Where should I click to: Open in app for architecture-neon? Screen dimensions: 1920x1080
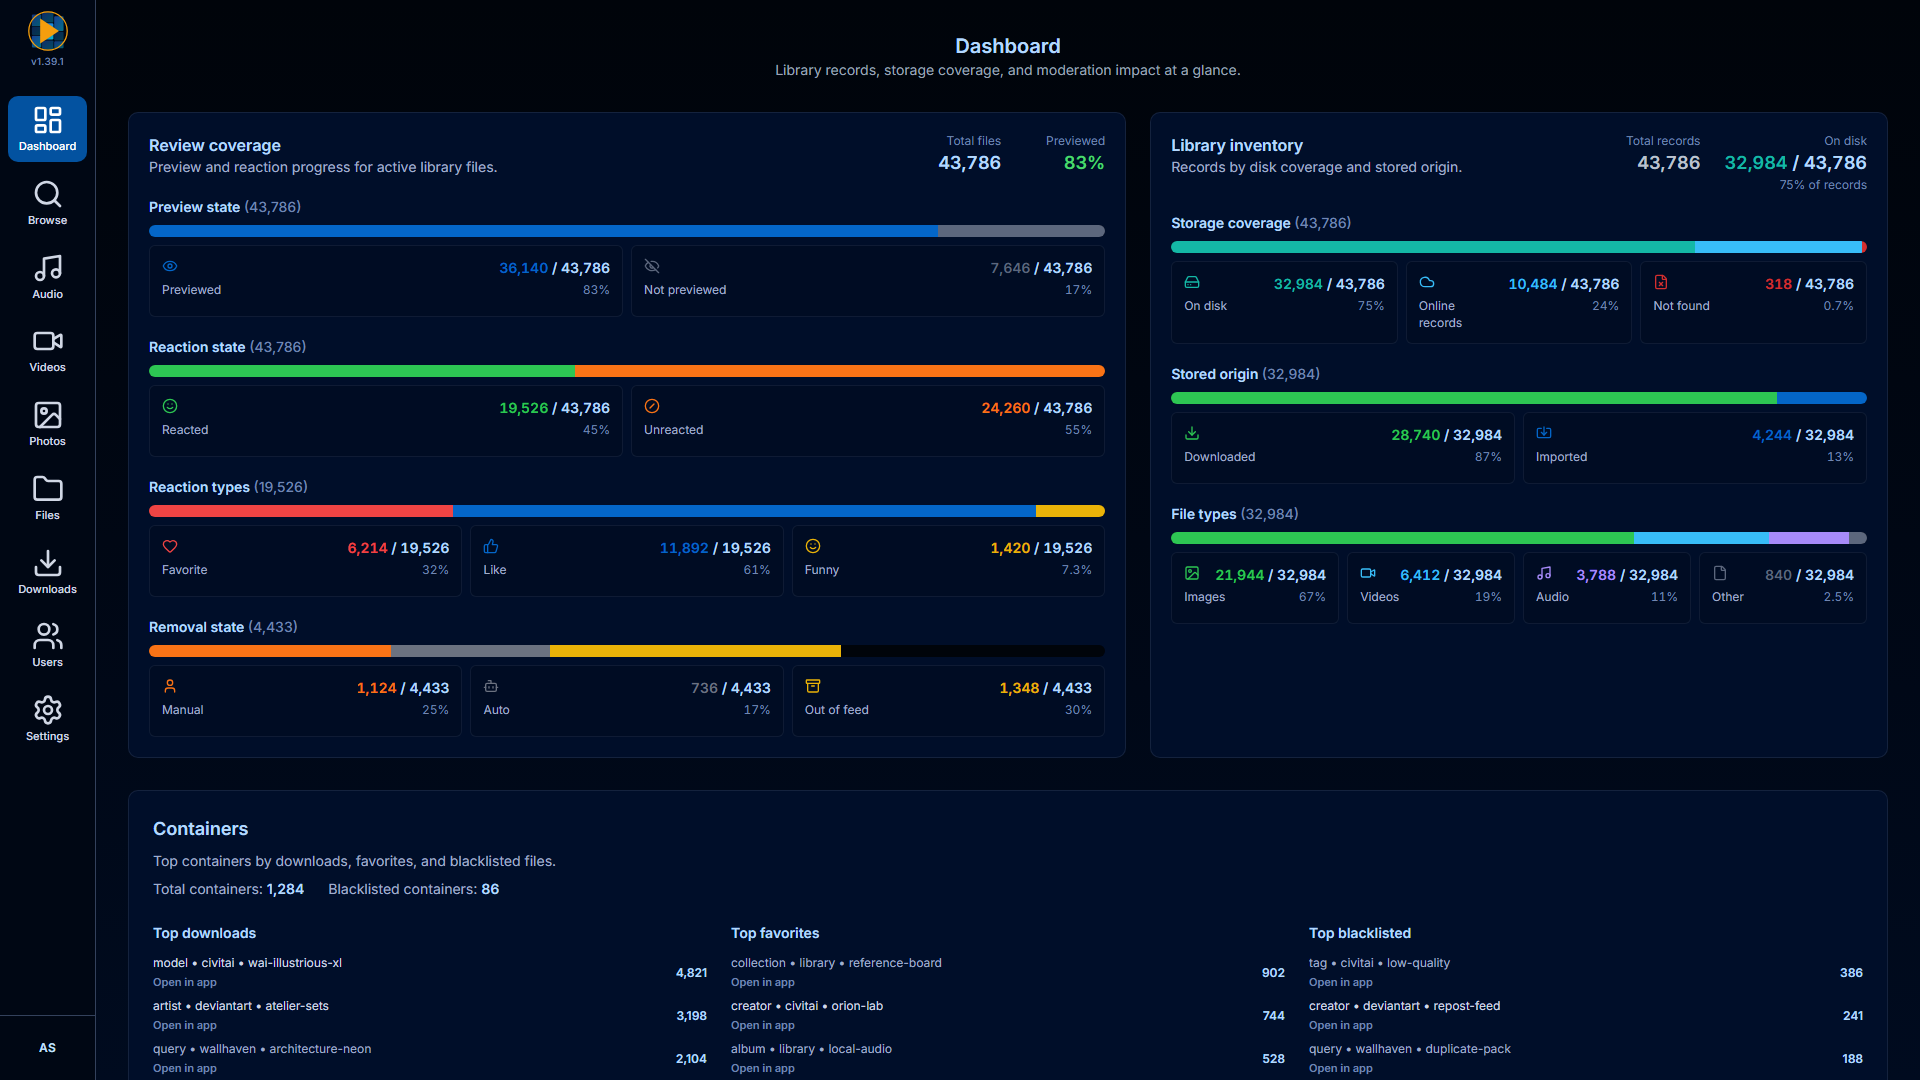(x=185, y=1069)
